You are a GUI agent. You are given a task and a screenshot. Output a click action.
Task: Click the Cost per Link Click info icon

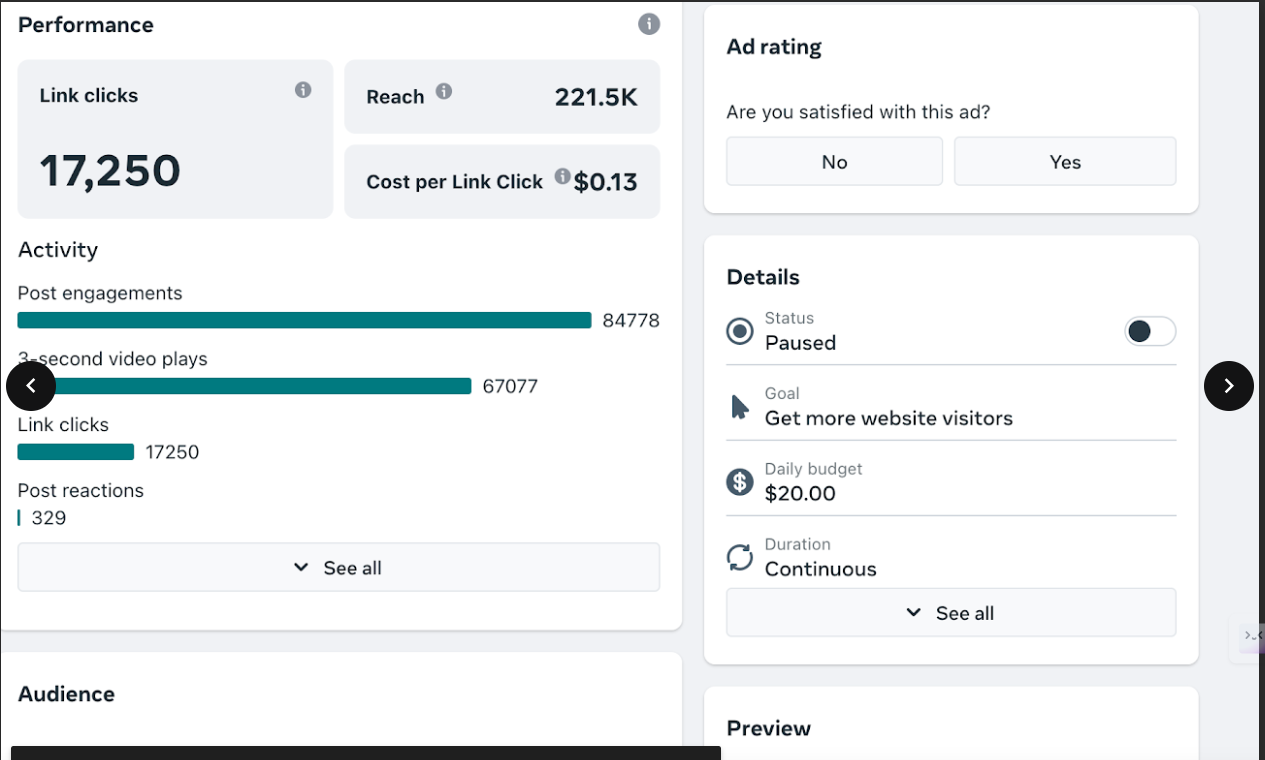562,177
